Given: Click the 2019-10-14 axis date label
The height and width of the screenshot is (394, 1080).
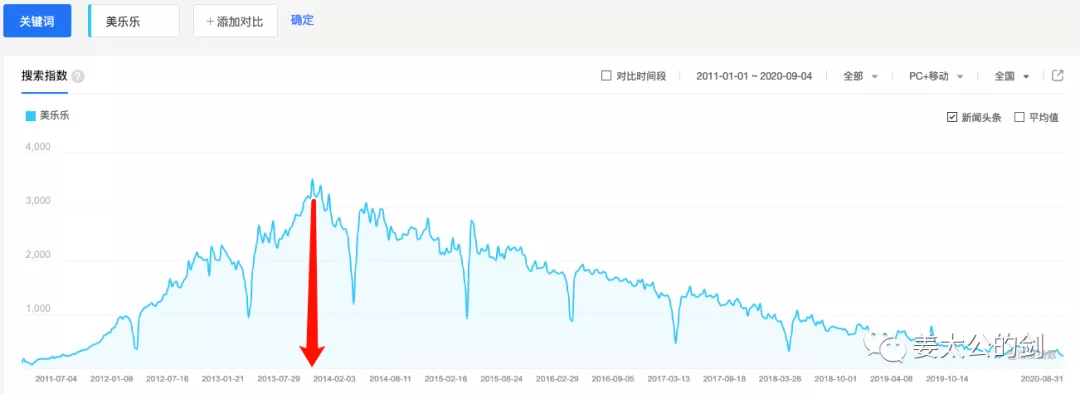Looking at the screenshot, I should (948, 378).
